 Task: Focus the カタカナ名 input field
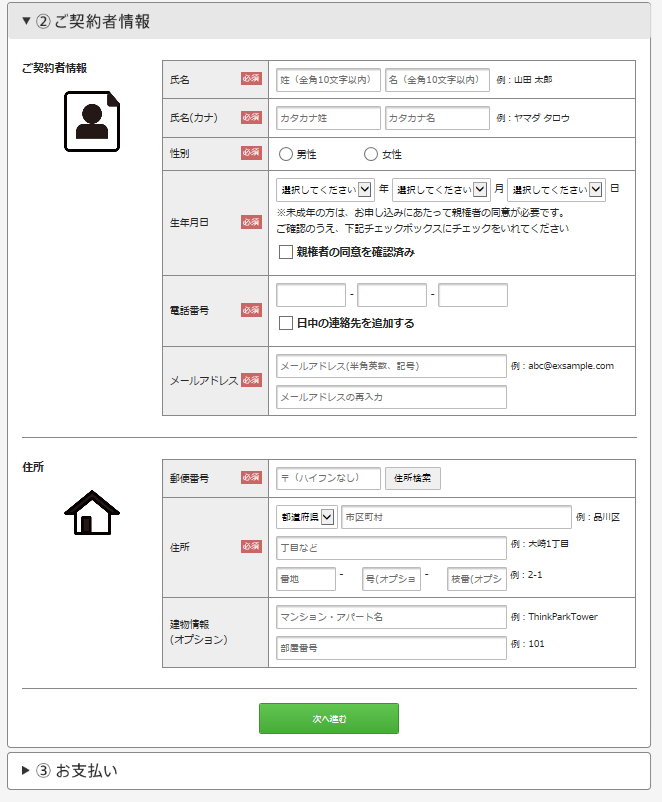coord(437,118)
